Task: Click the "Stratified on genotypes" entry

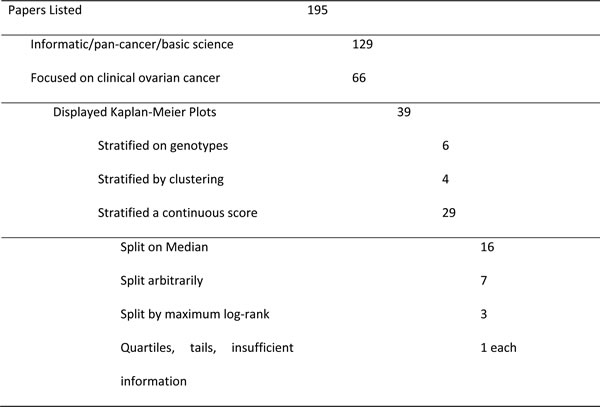Action: click(163, 146)
